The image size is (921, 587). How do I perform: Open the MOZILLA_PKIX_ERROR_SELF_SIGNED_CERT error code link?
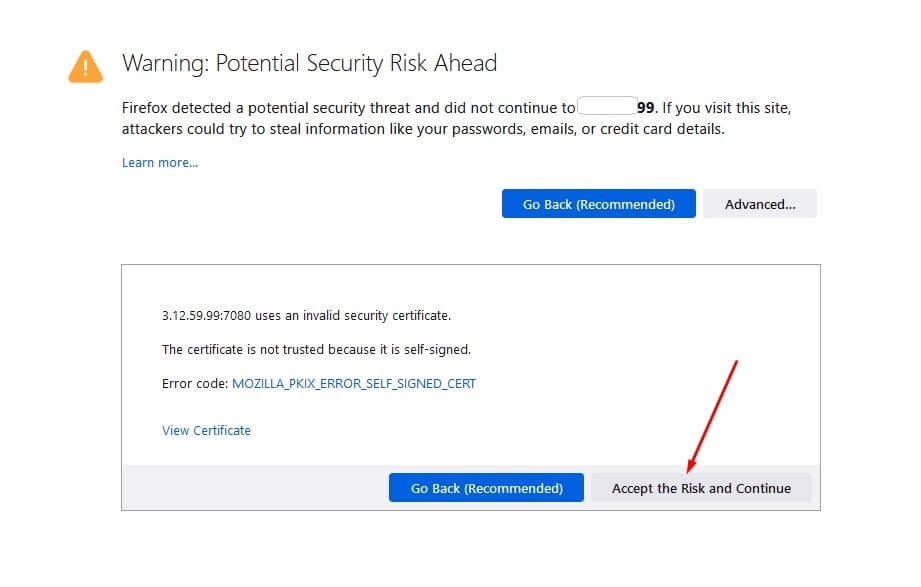coord(354,383)
